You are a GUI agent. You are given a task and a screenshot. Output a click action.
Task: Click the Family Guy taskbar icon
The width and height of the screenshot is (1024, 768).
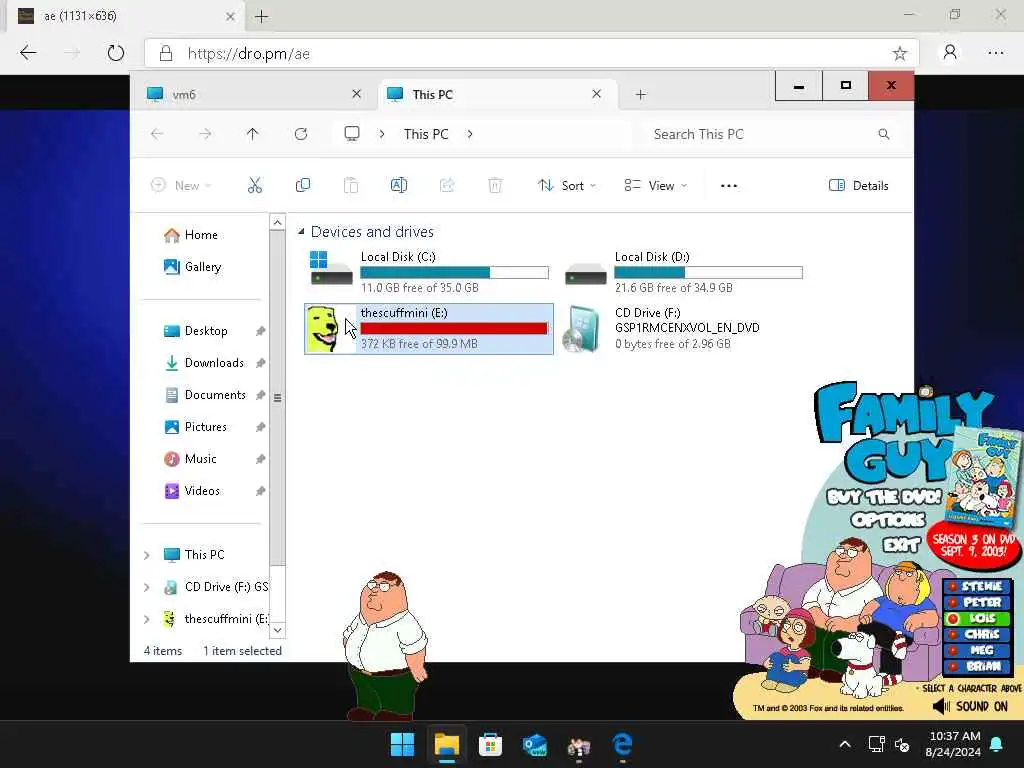click(579, 746)
